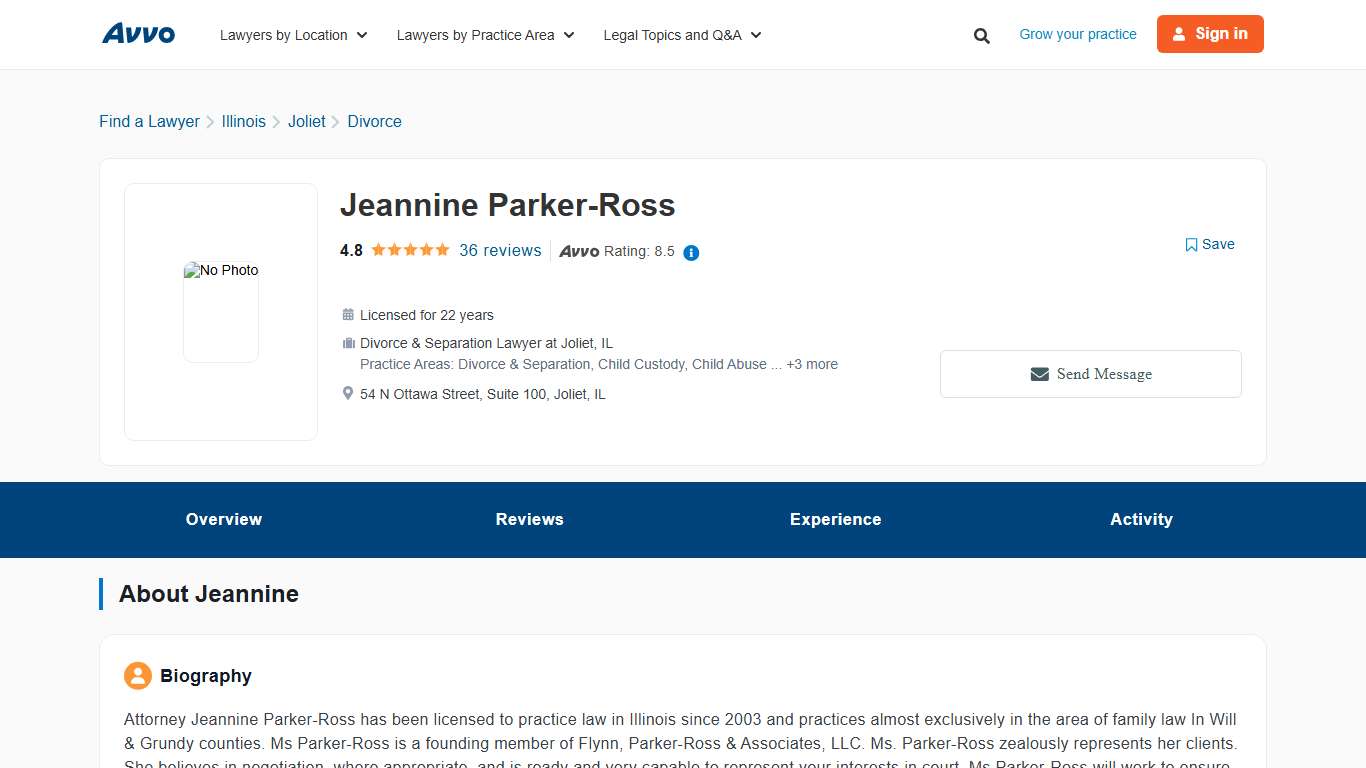Expand Legal Topics and Q&A dropdown
The image size is (1366, 768).
click(681, 34)
